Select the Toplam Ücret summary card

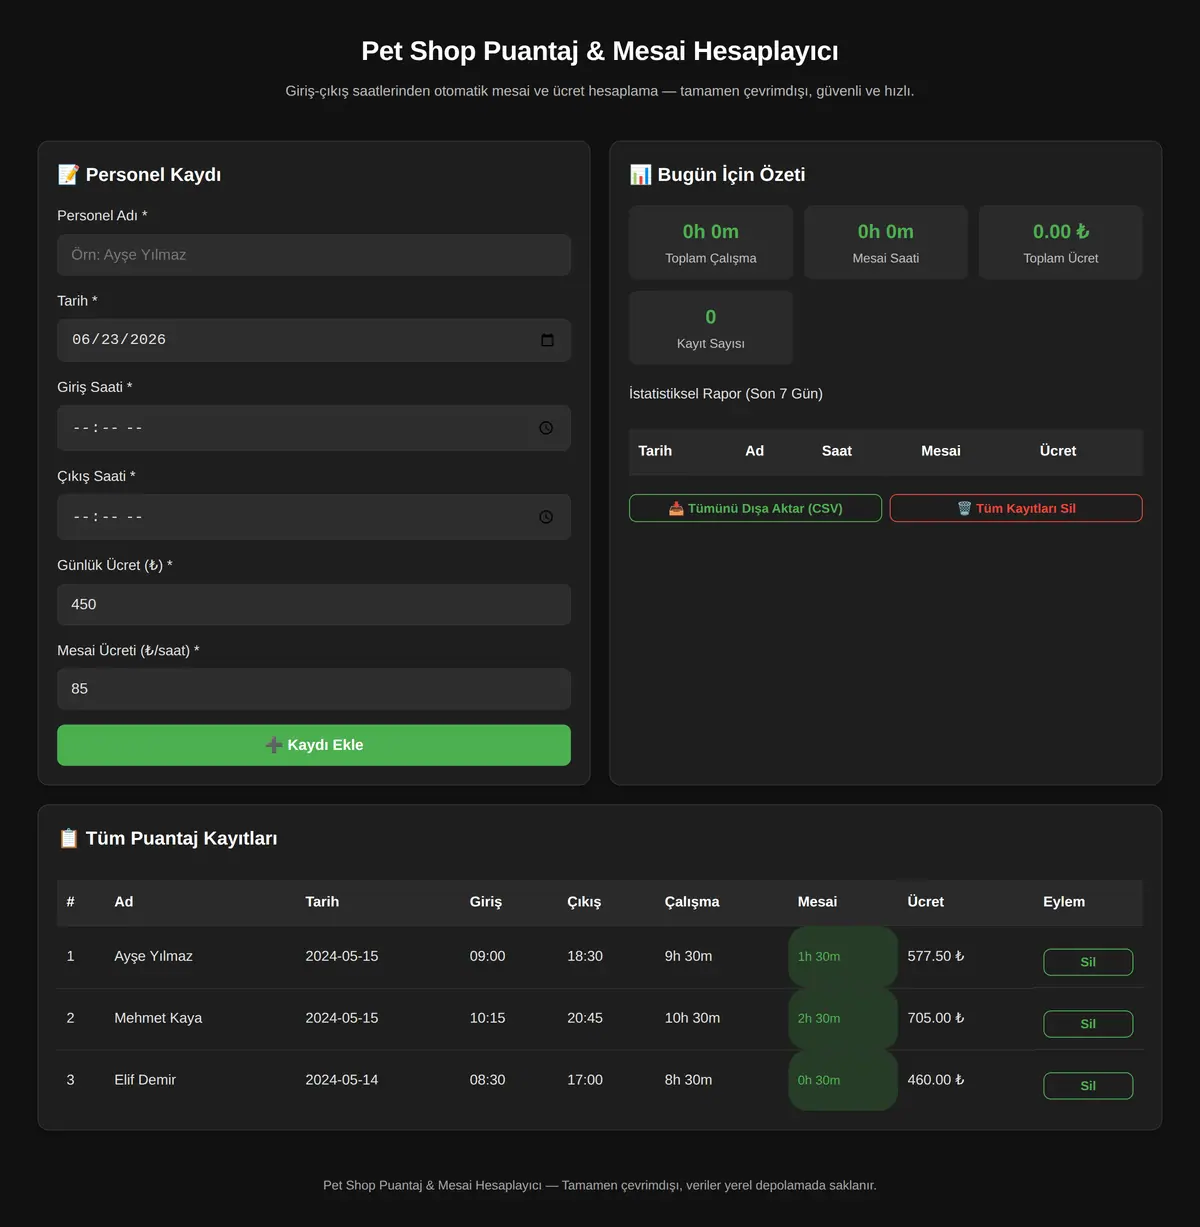[1061, 243]
